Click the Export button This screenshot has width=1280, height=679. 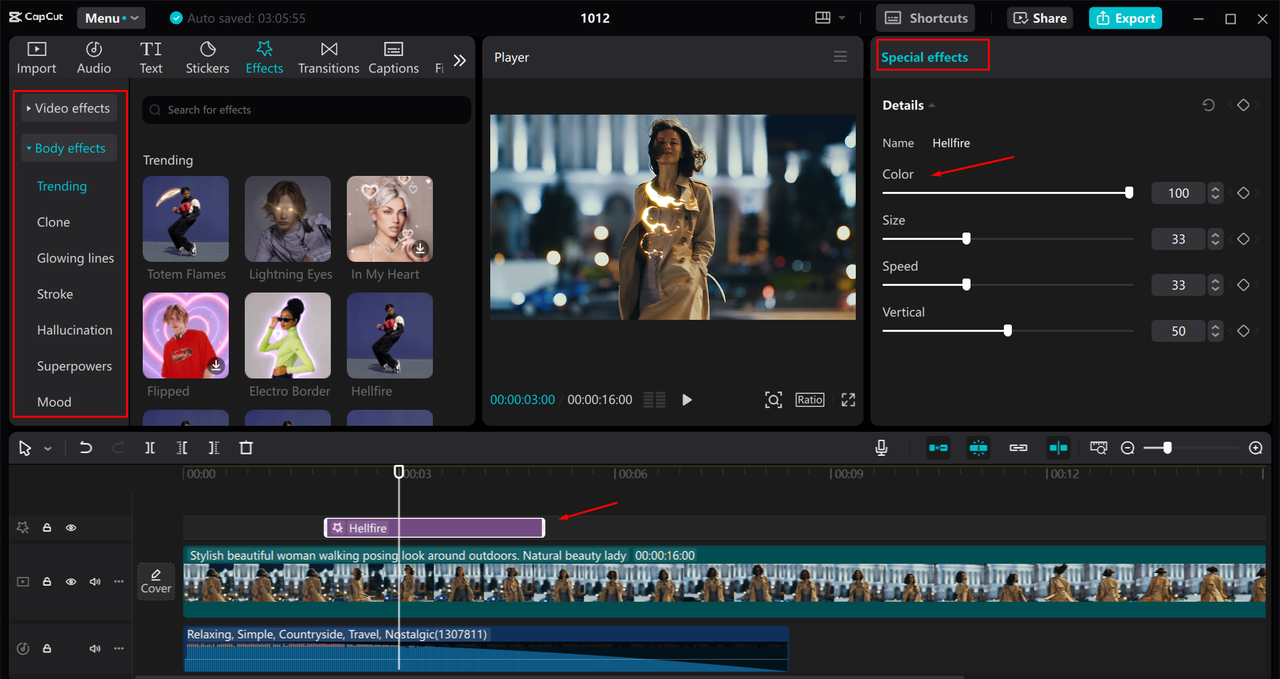pos(1125,18)
